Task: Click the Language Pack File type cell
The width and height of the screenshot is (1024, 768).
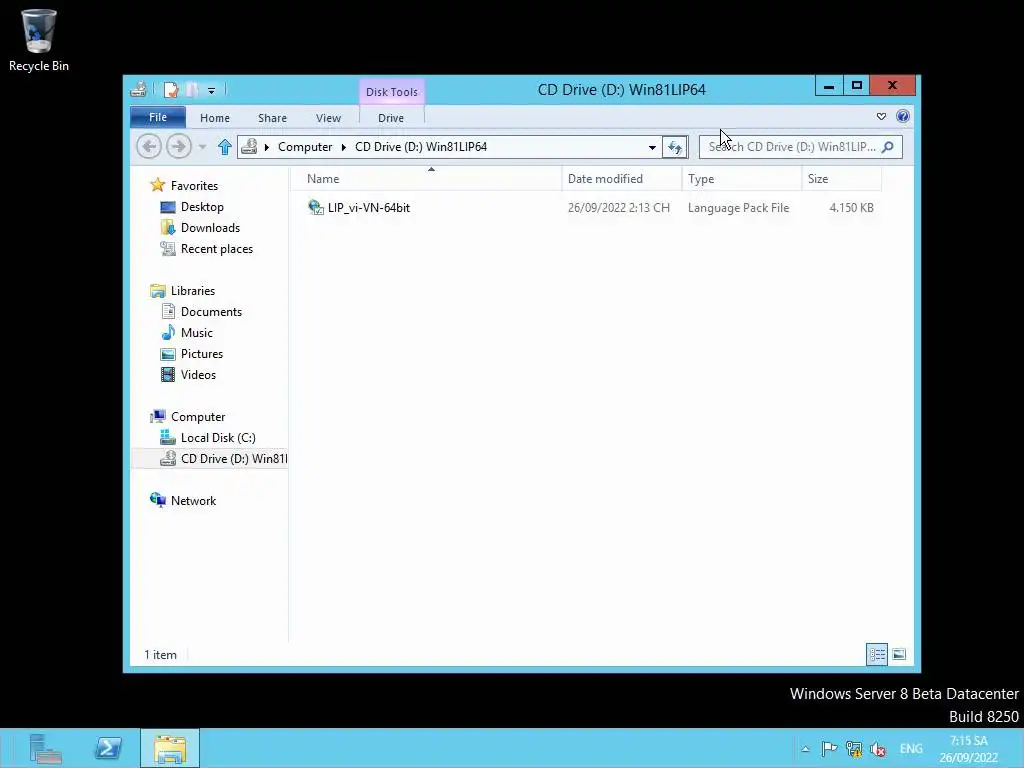Action: point(739,208)
